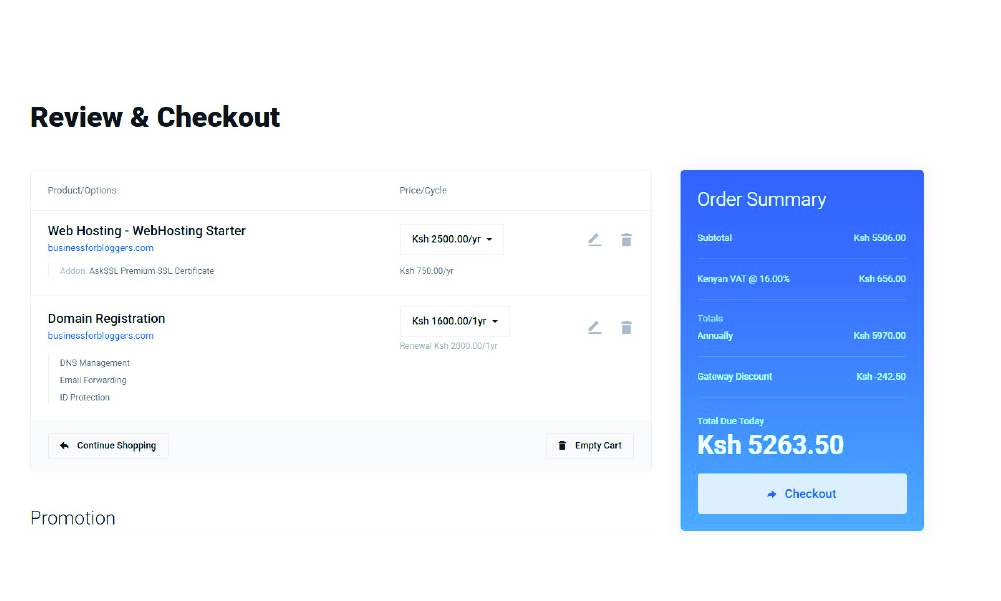Remove Web Hosting via its trash icon
Viewport: 1001px width, 601px height.
627,239
